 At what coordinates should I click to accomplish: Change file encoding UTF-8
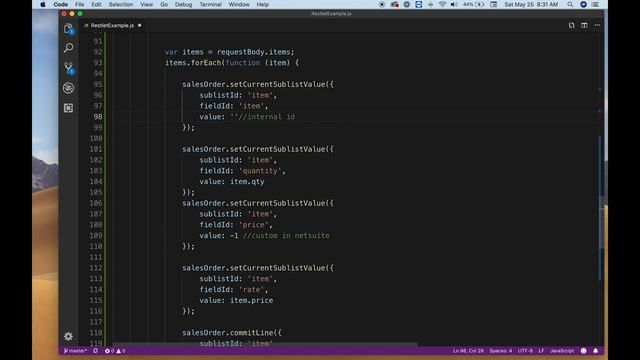525,351
